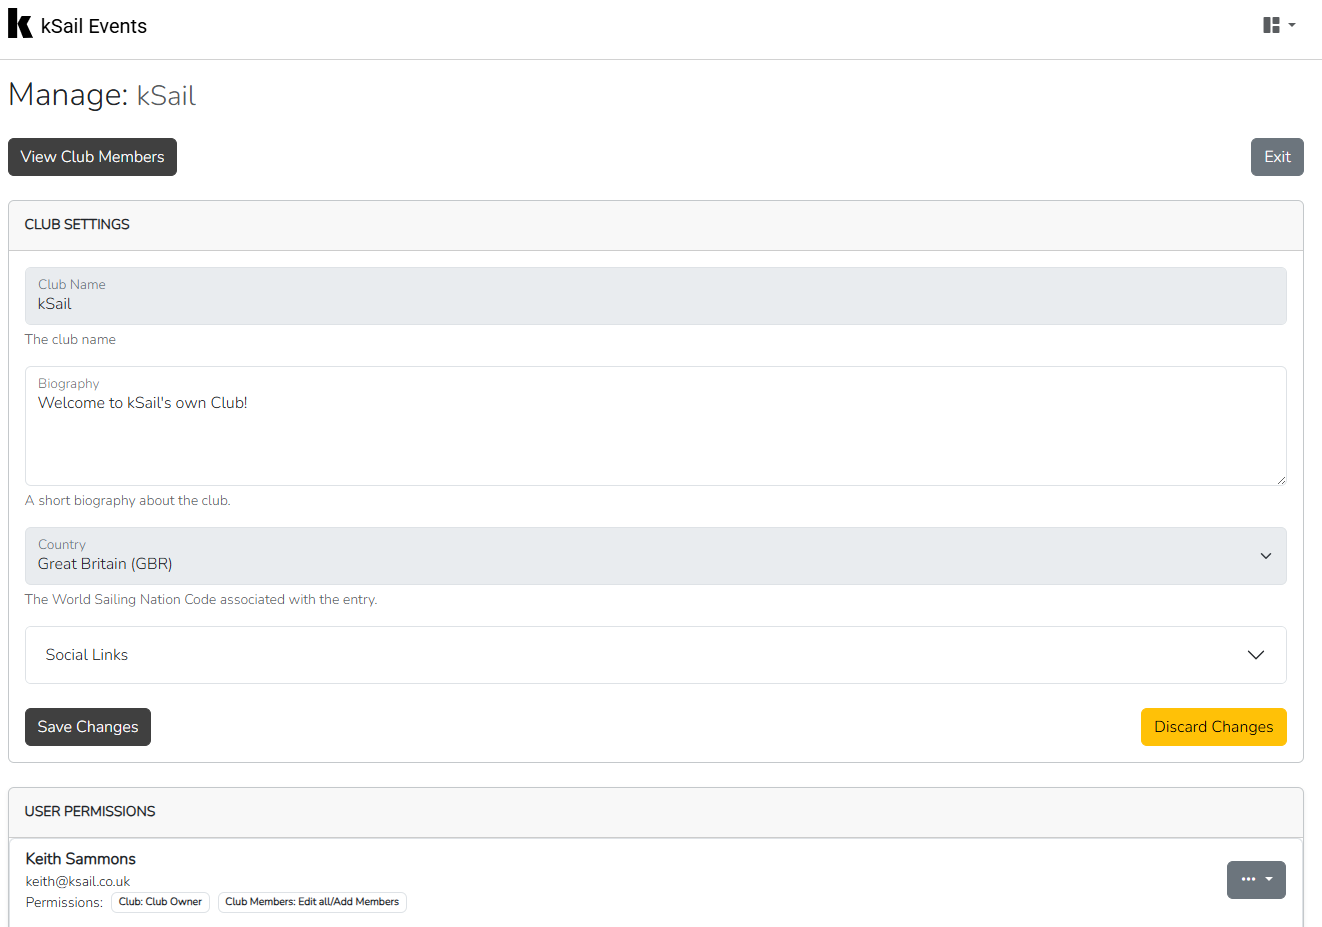This screenshot has width=1322, height=927.
Task: Open Keith Sammons' ellipsis actions menu
Action: click(1255, 880)
